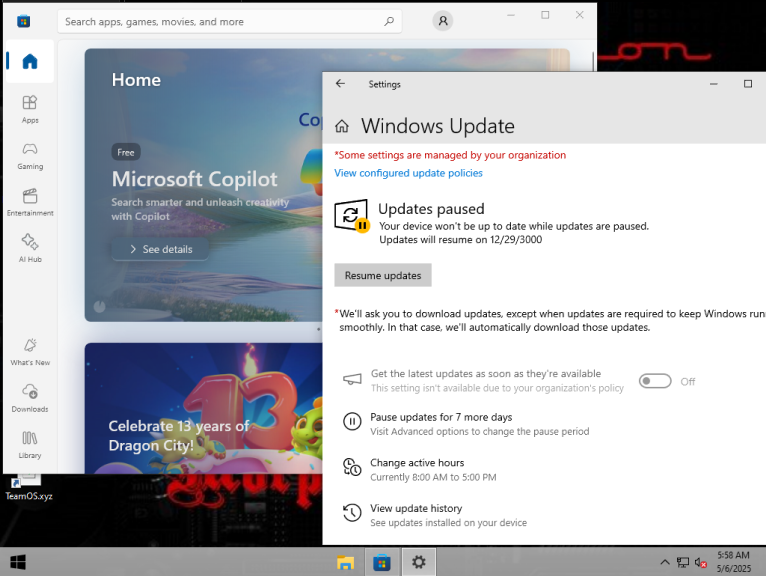Open Gaming section in Microsoft Store
The image size is (766, 576).
[30, 156]
